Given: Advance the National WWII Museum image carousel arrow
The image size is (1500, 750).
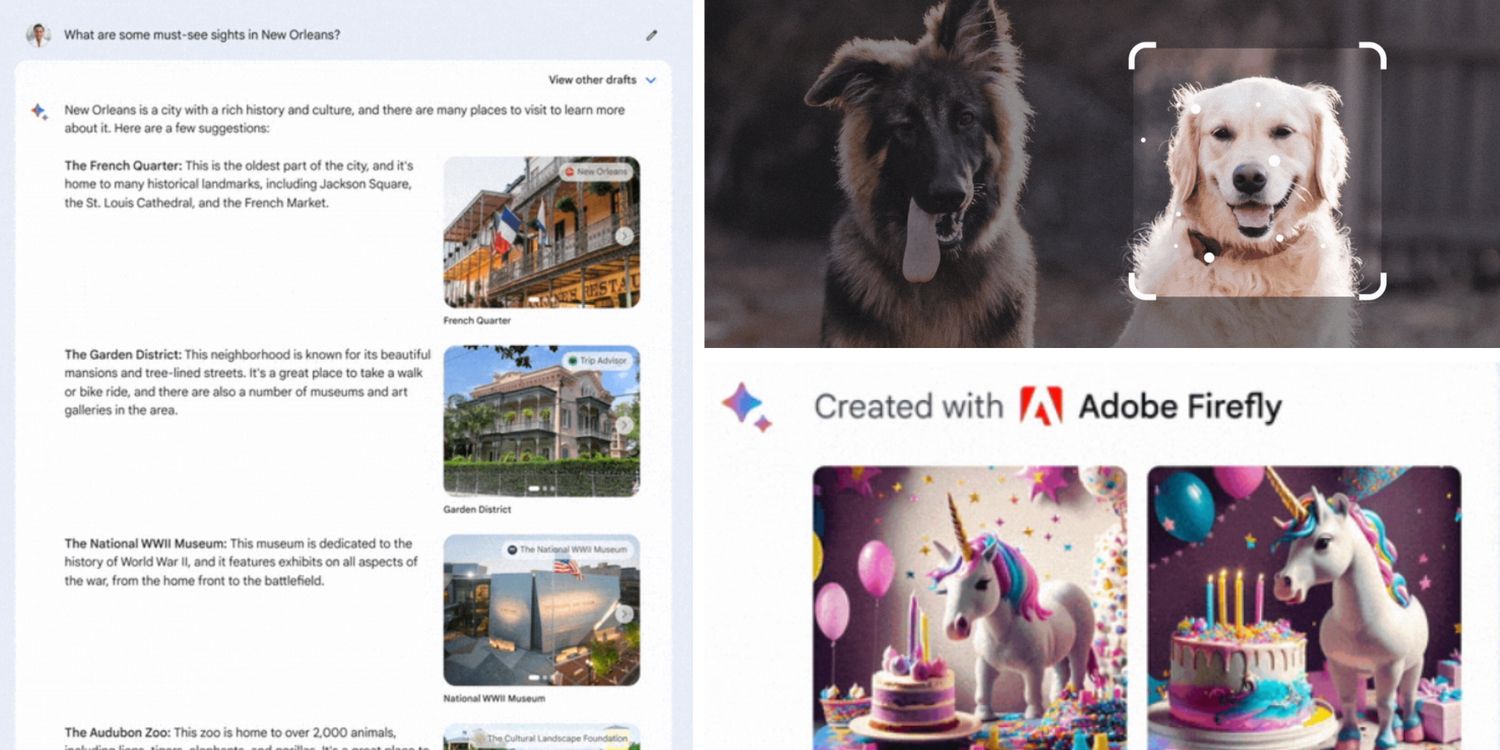Looking at the screenshot, I should (x=624, y=614).
